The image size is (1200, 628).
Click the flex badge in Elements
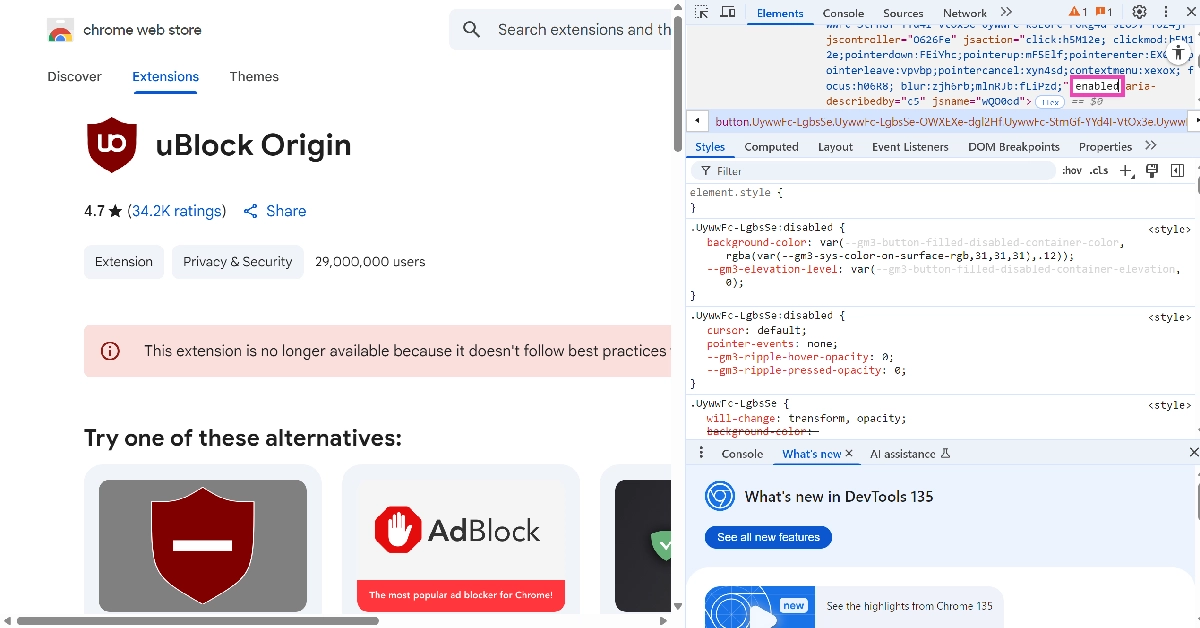coord(1049,102)
